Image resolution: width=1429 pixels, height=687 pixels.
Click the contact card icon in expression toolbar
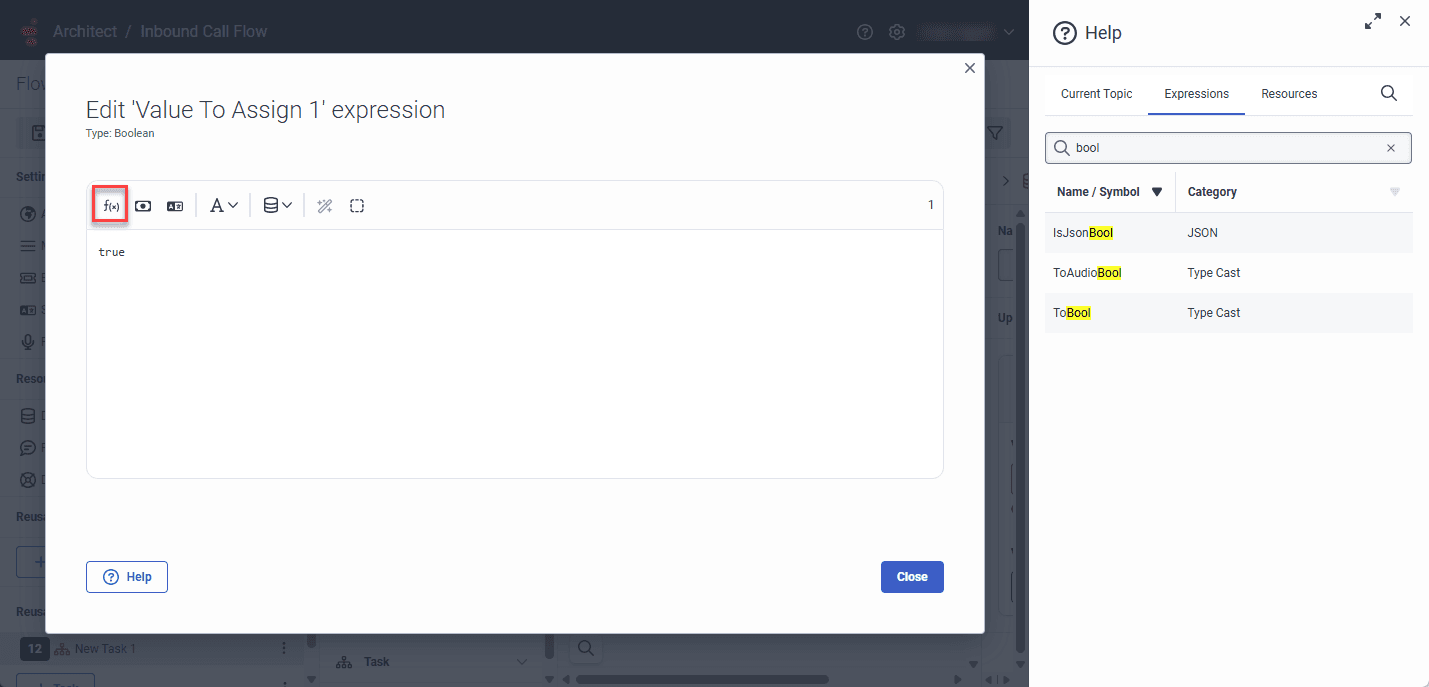[x=175, y=204]
